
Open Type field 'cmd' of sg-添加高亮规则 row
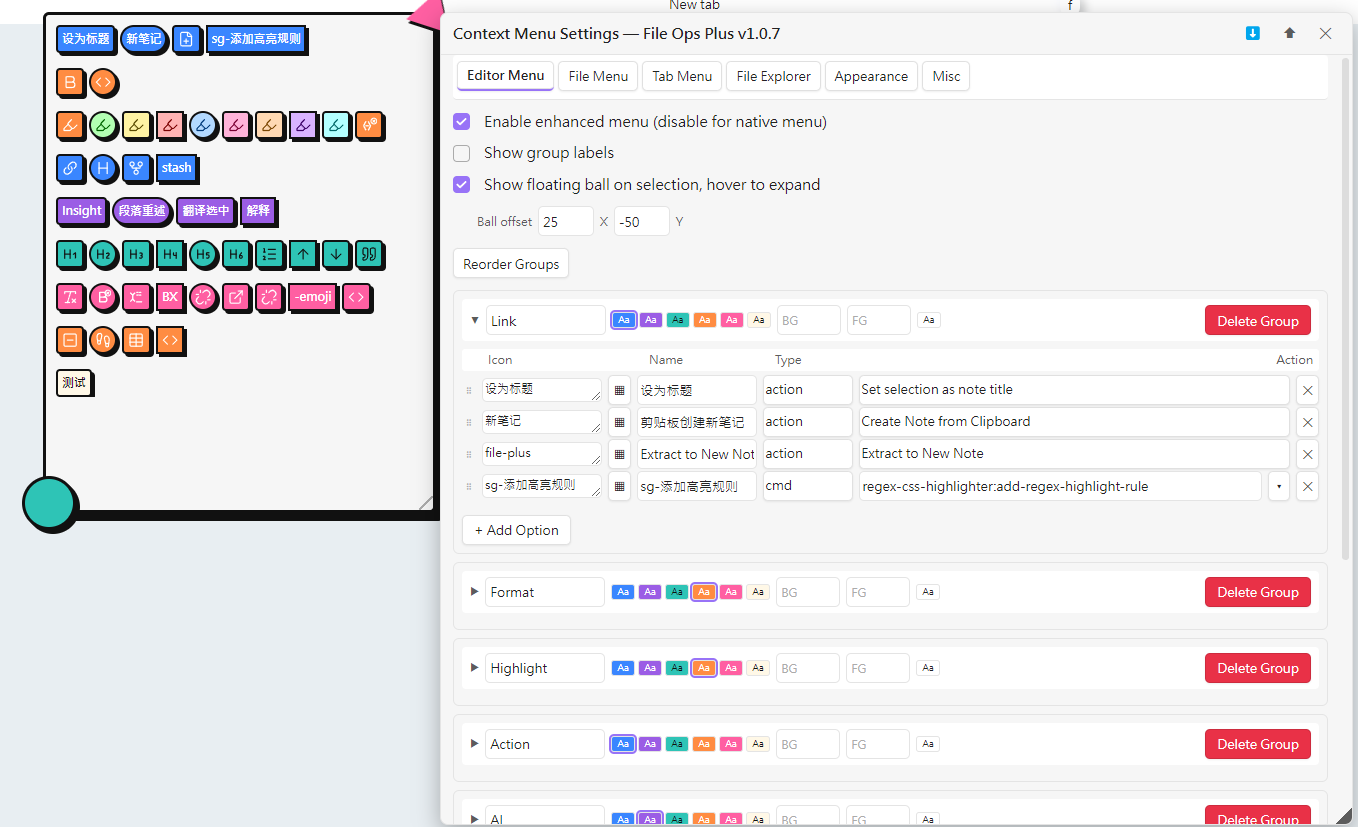tap(807, 486)
